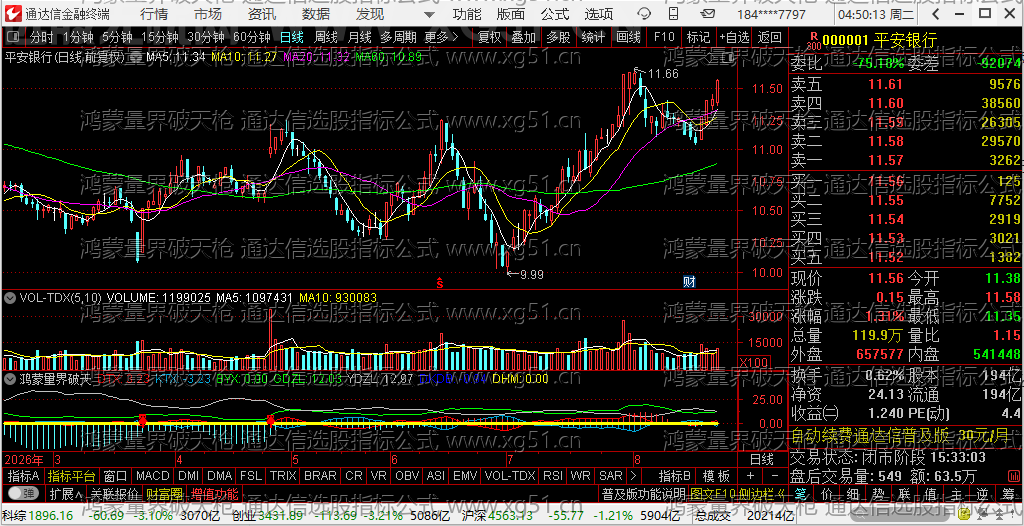Screen dimensions: 1024x526
Task: Click the 财 marker on the price chart
Action: tap(689, 282)
